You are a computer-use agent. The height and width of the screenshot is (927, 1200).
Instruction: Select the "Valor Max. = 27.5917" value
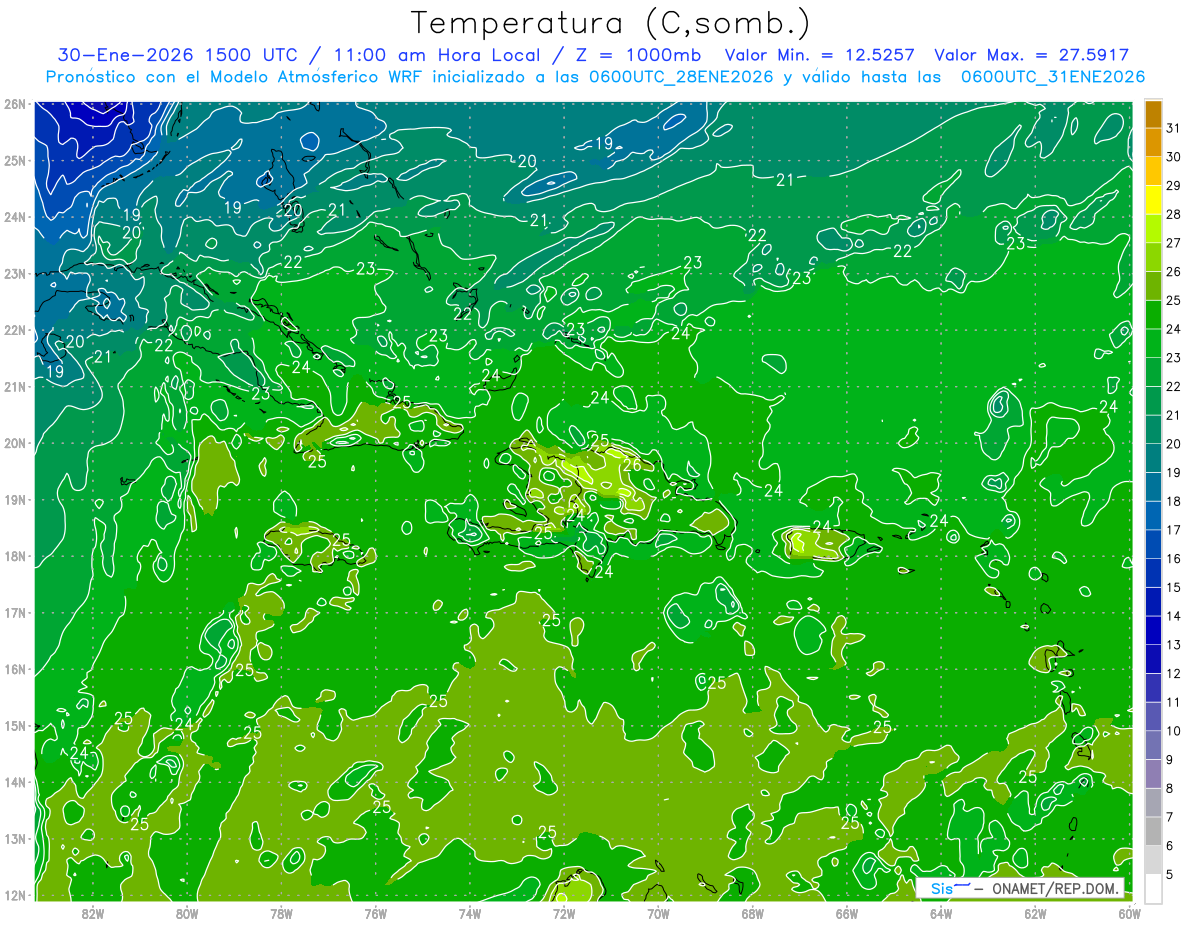click(1032, 55)
